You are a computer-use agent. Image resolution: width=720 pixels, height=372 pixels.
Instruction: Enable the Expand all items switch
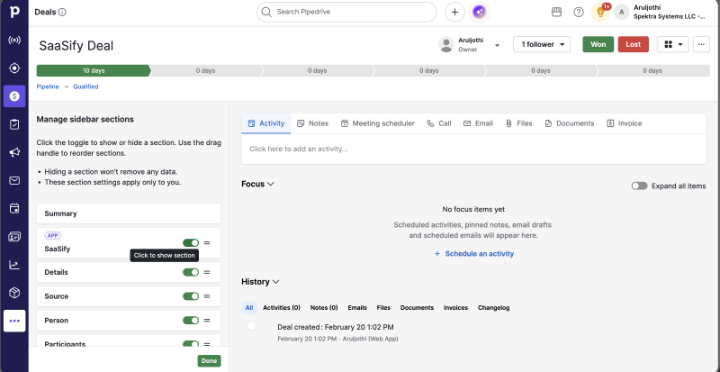639,186
